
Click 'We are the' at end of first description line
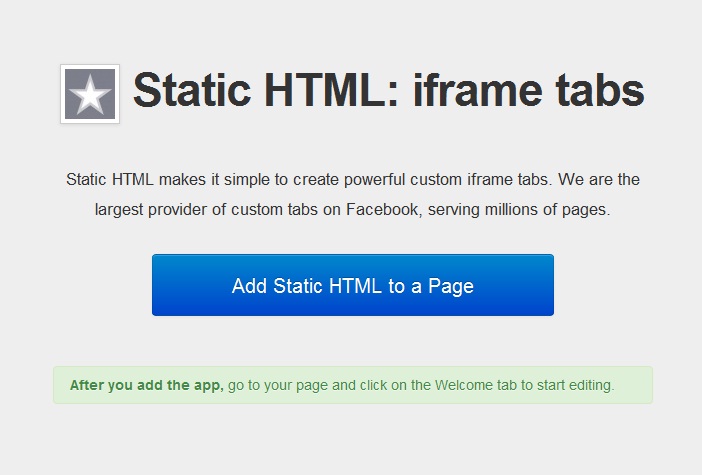coord(599,180)
